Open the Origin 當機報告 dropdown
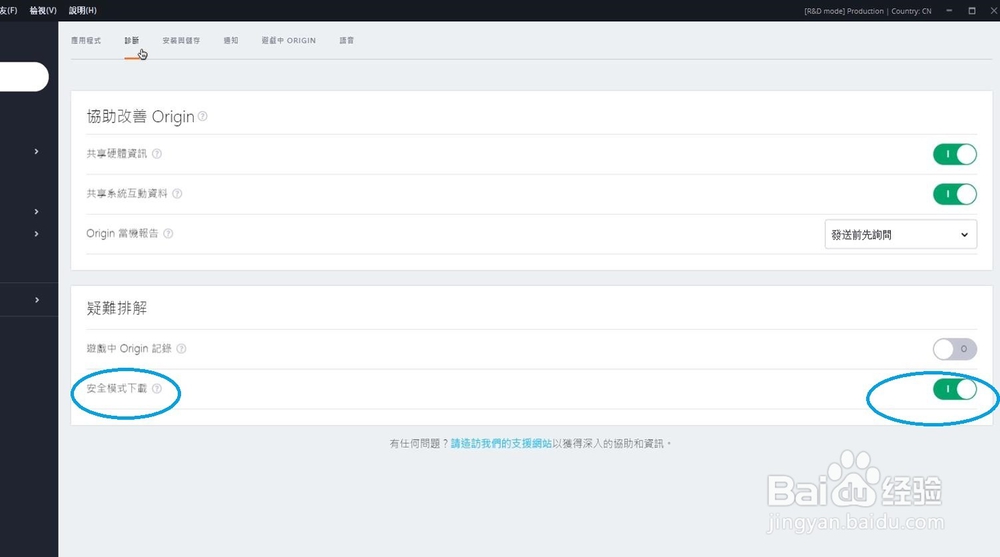Image resolution: width=1000 pixels, height=557 pixels. 901,235
